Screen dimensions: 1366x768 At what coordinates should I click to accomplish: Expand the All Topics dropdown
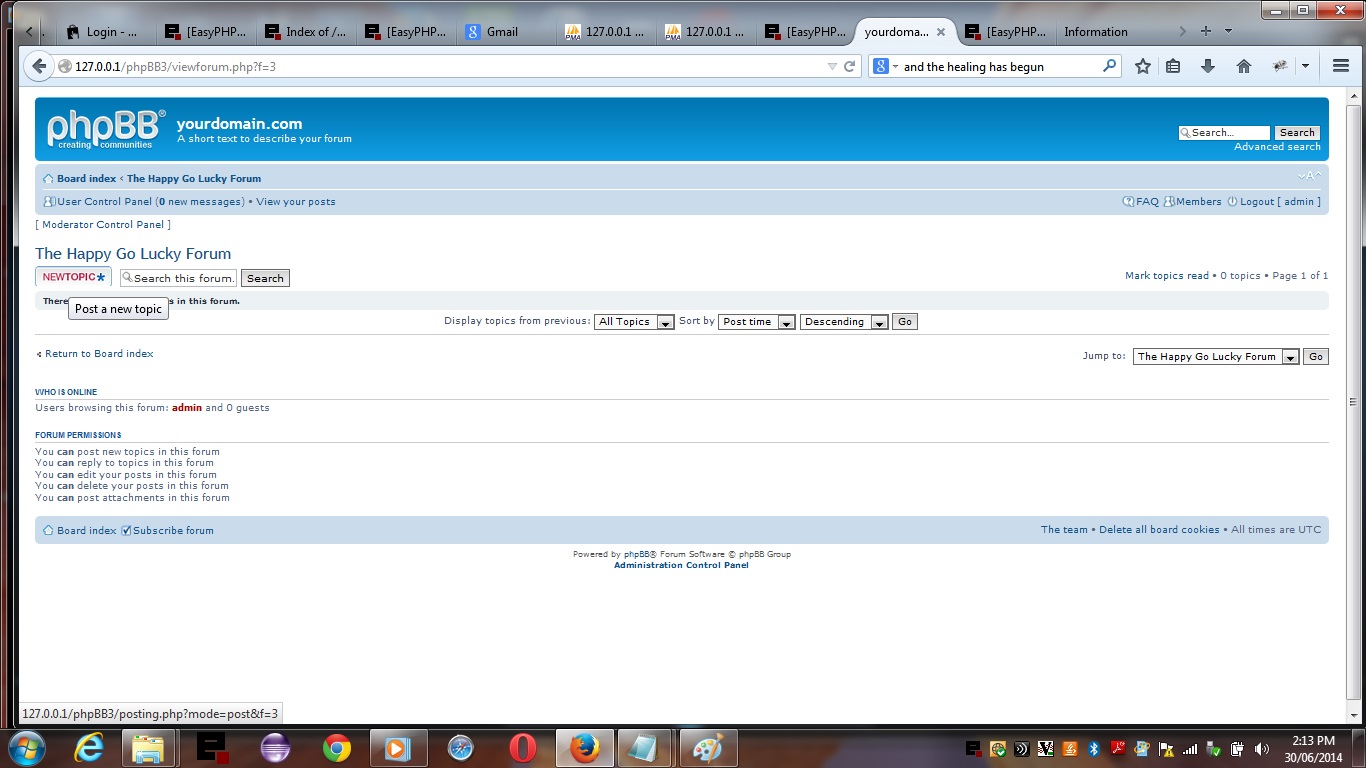click(634, 322)
